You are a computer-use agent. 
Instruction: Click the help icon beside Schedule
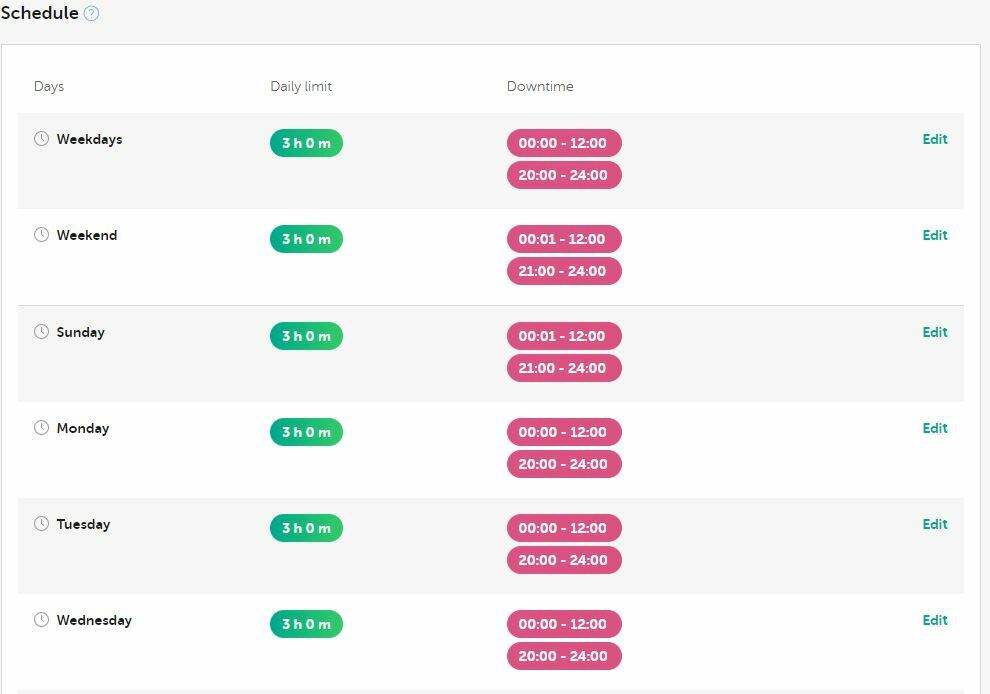click(x=92, y=14)
